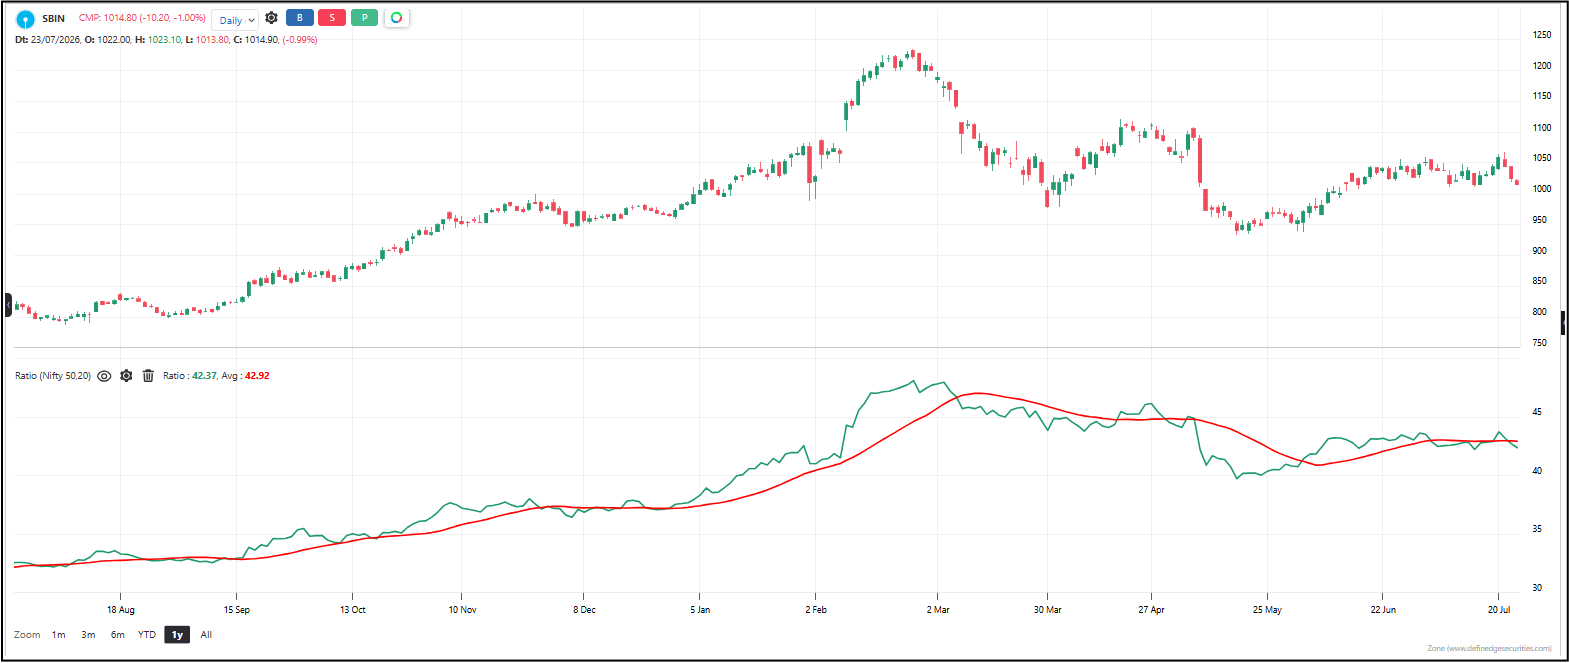Click the 1250 price axis label
1569x663 pixels.
click(1542, 35)
